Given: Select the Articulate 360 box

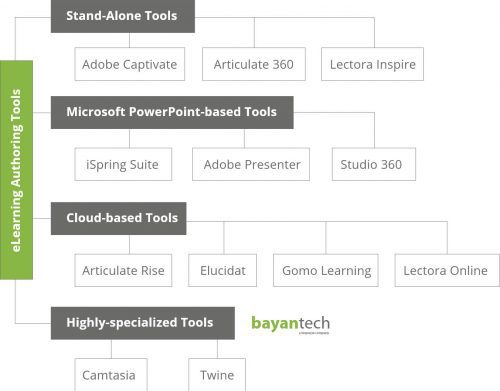Looking at the screenshot, I should pos(254,64).
